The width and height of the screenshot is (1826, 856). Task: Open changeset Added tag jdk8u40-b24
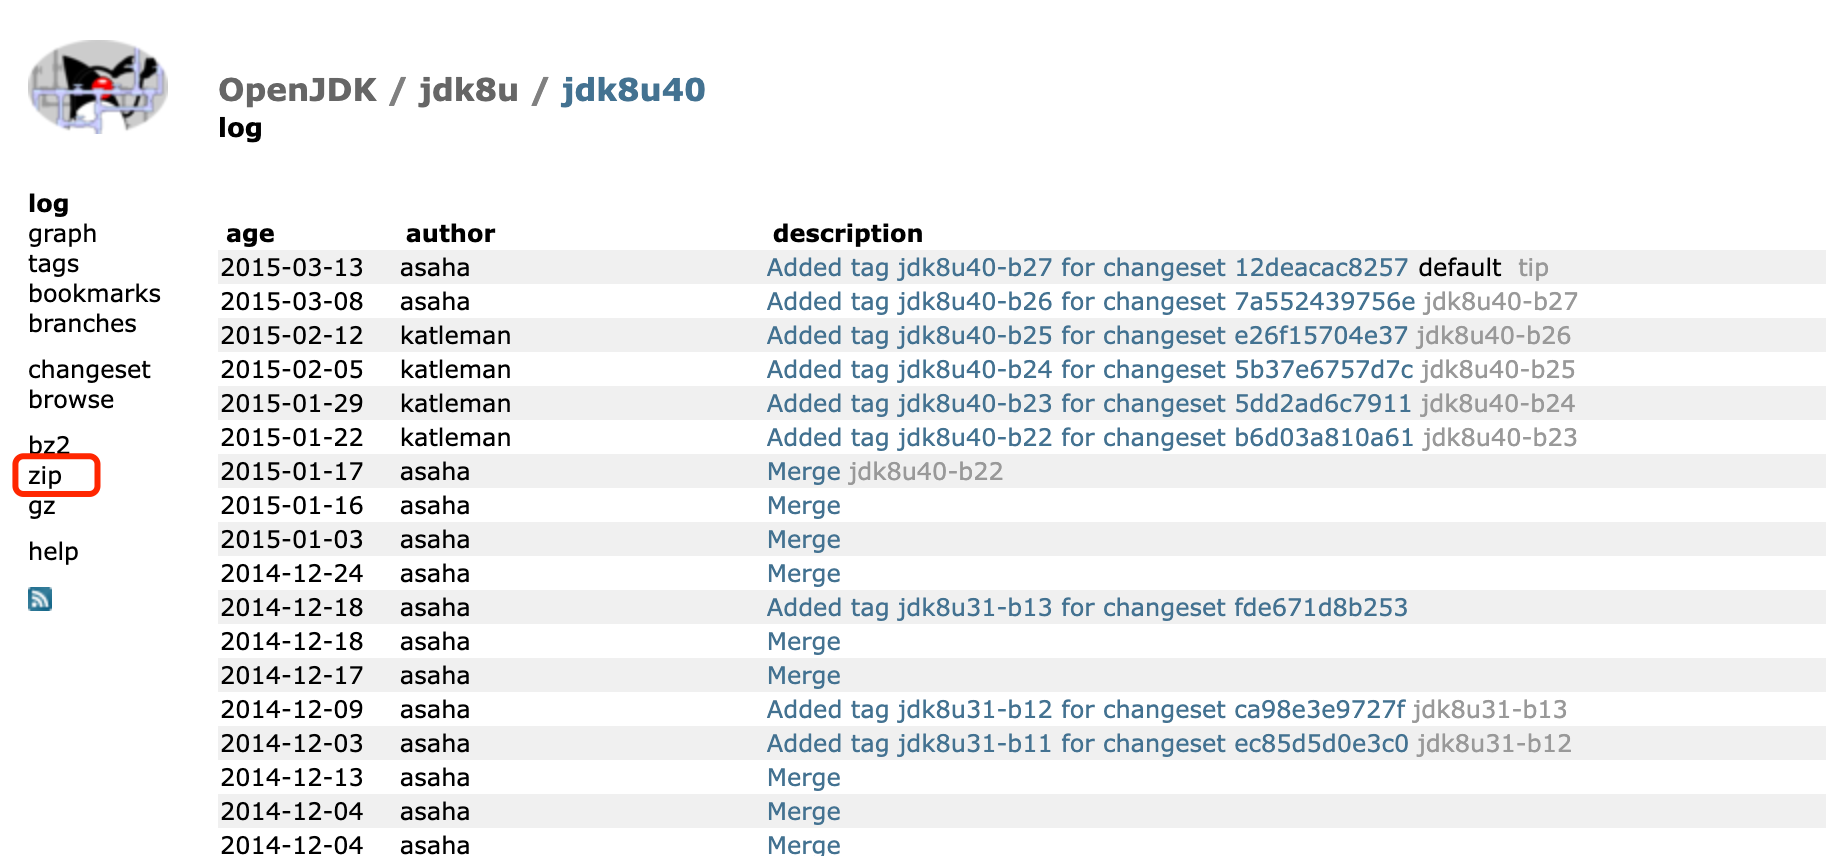1090,370
